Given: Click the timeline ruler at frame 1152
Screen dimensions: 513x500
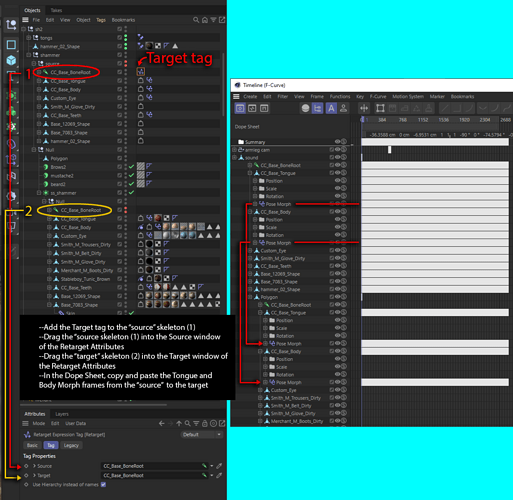Looking at the screenshot, I should point(423,120).
